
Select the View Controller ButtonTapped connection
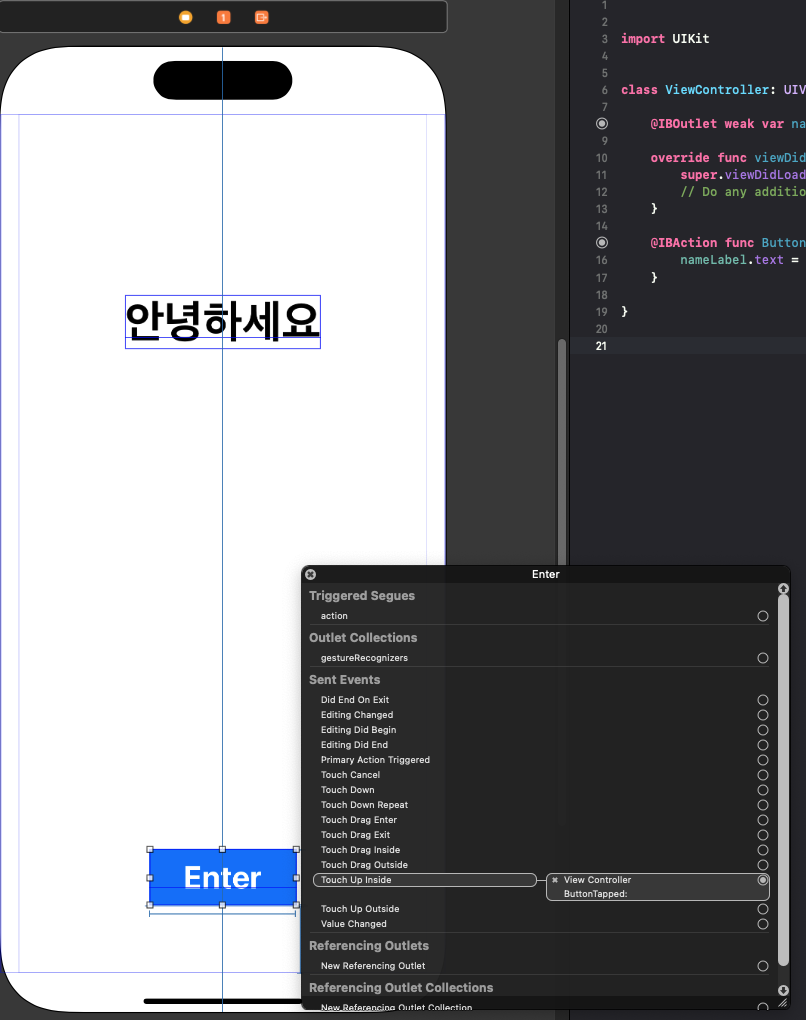(x=658, y=887)
